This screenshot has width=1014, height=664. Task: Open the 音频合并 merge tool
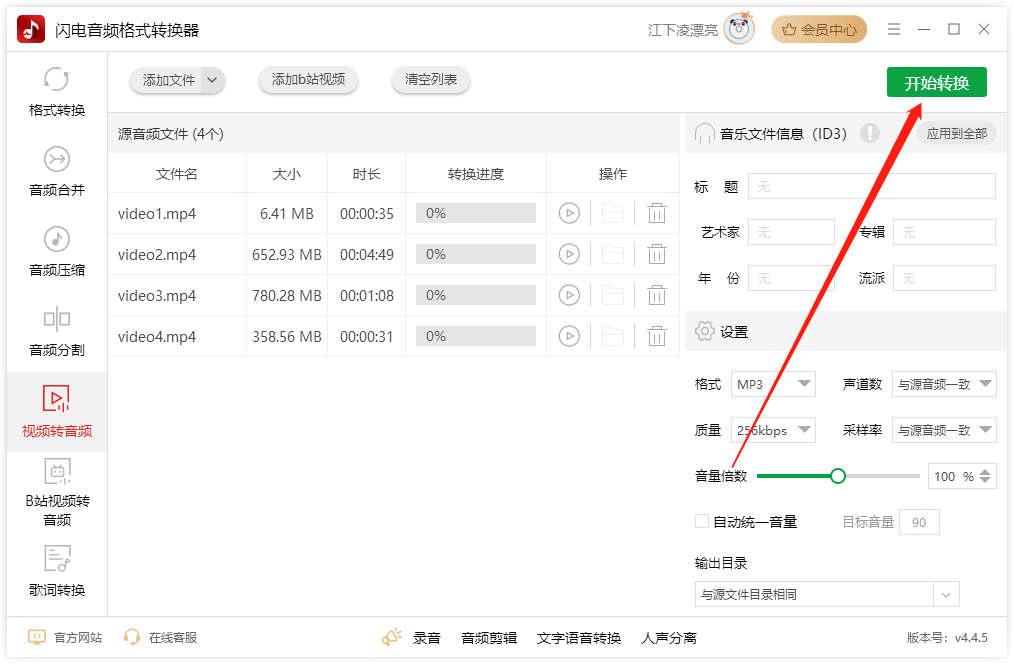(57, 171)
